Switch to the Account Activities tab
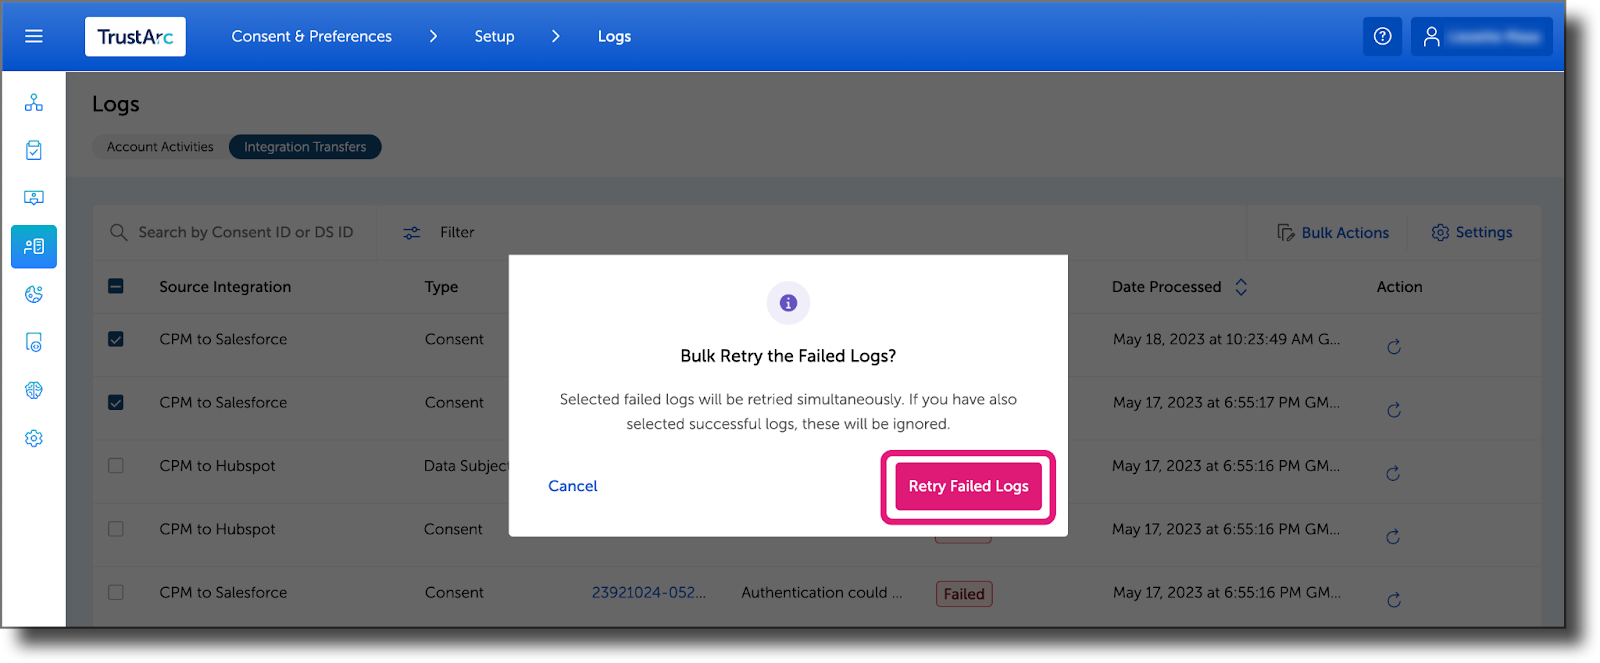 pyautogui.click(x=159, y=146)
